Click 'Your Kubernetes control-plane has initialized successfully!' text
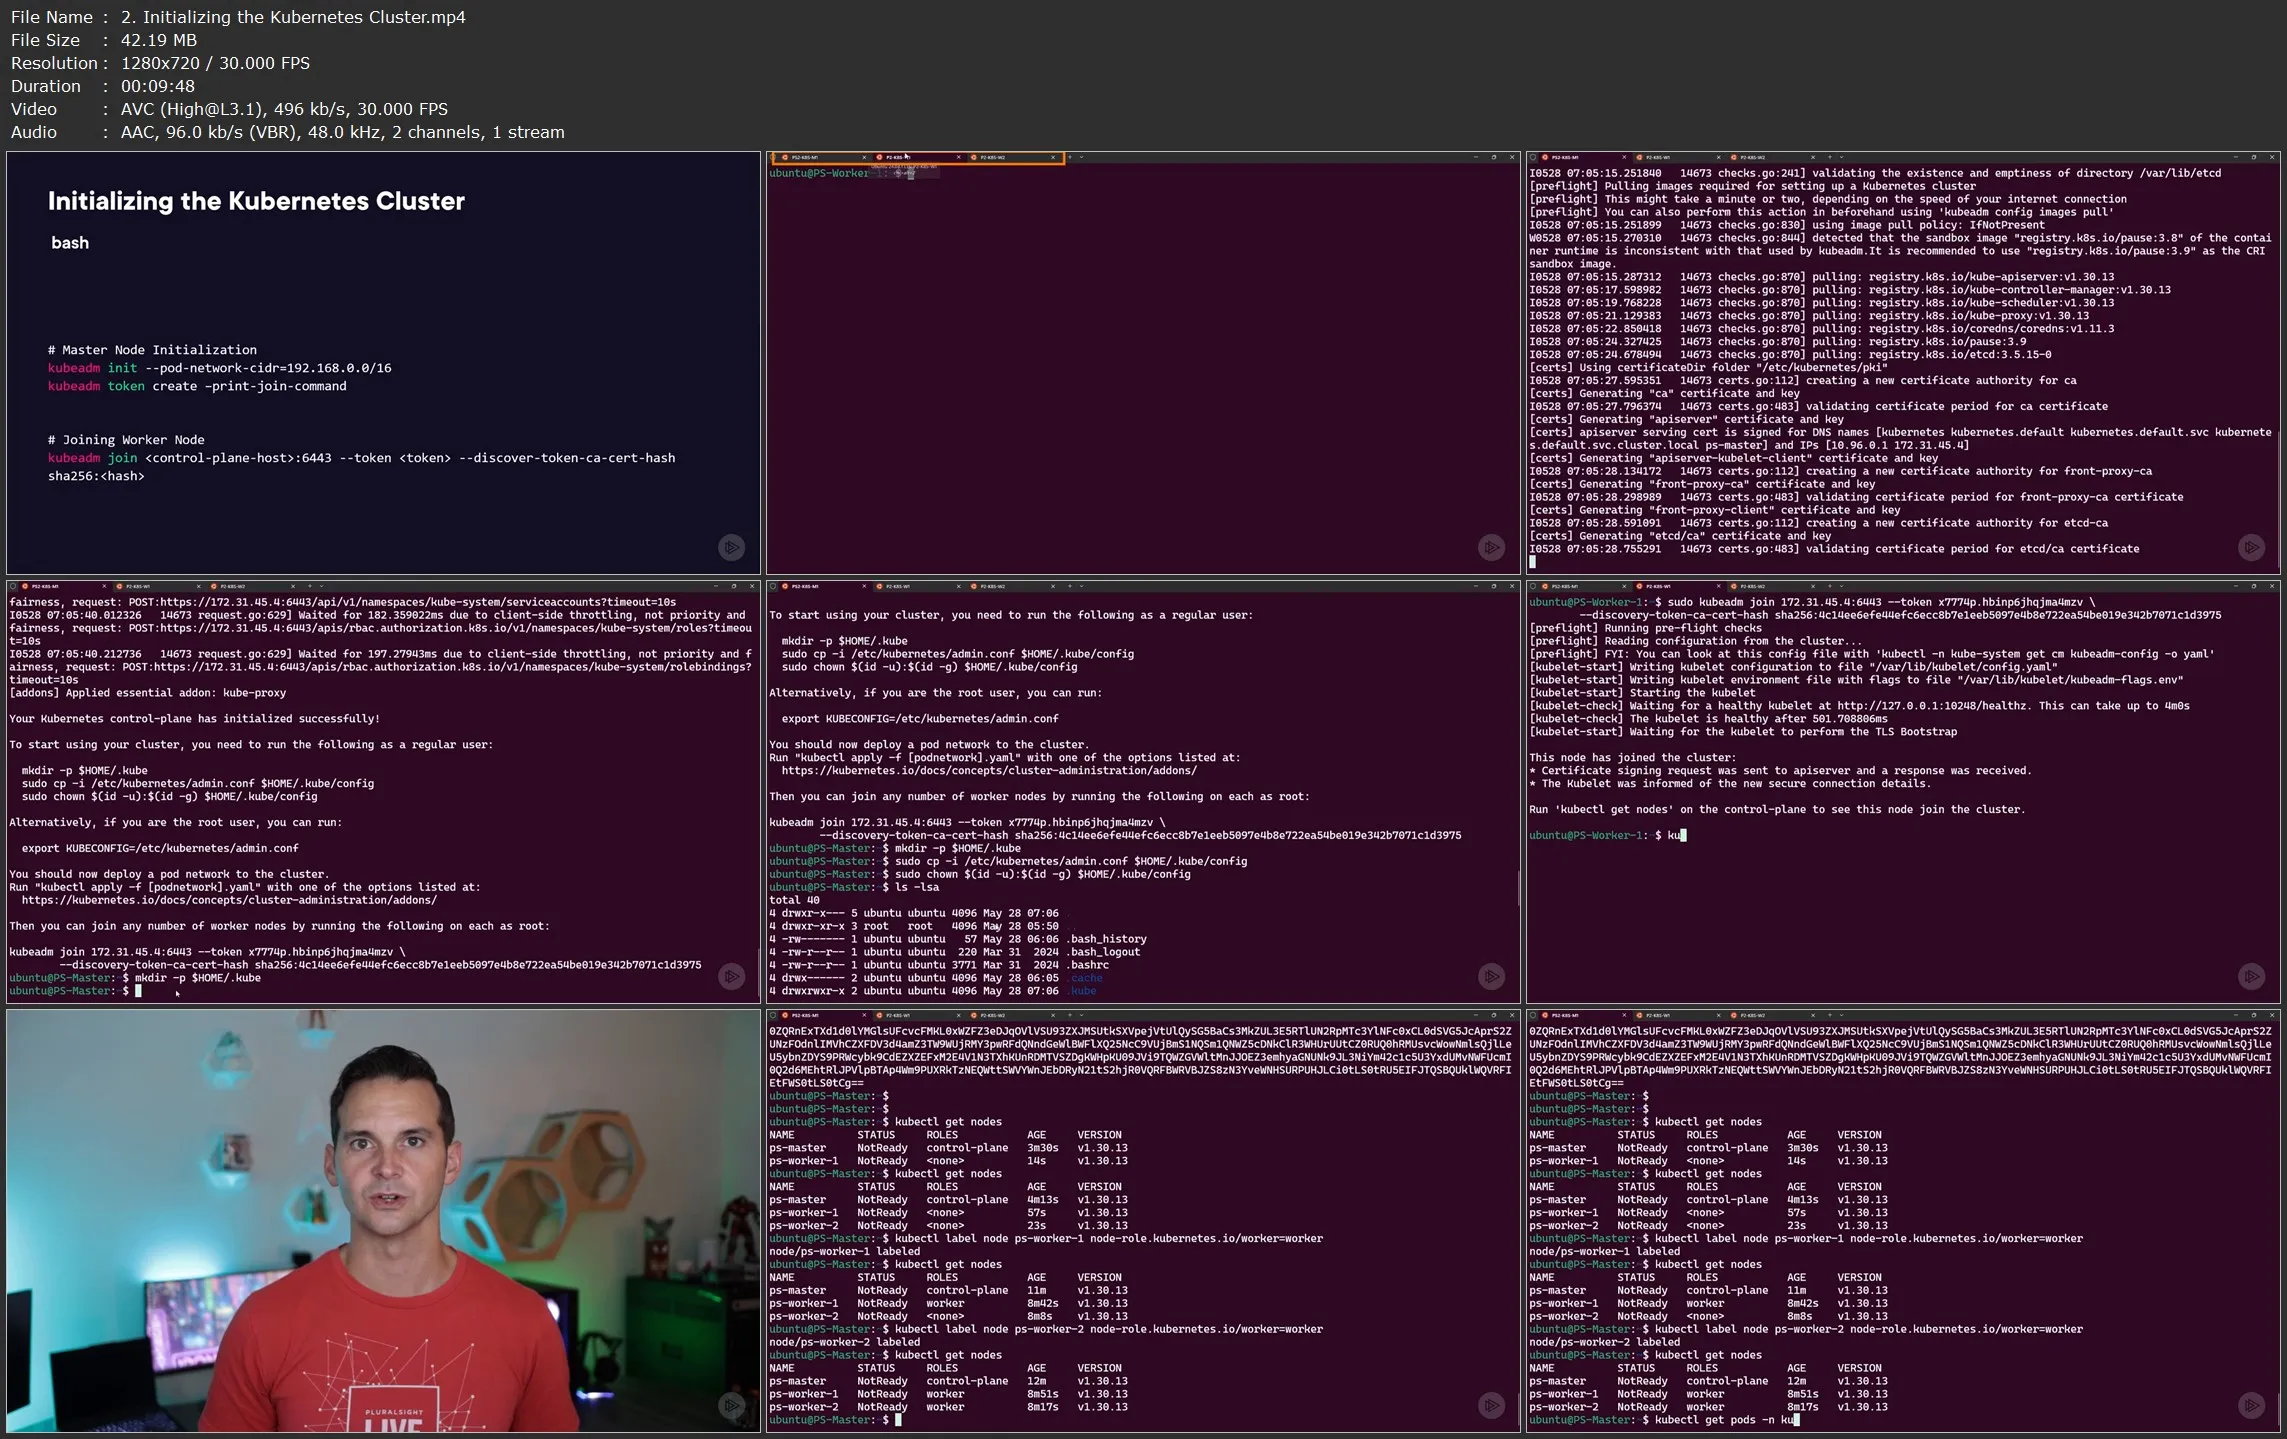The height and width of the screenshot is (1439, 2287). click(x=194, y=719)
